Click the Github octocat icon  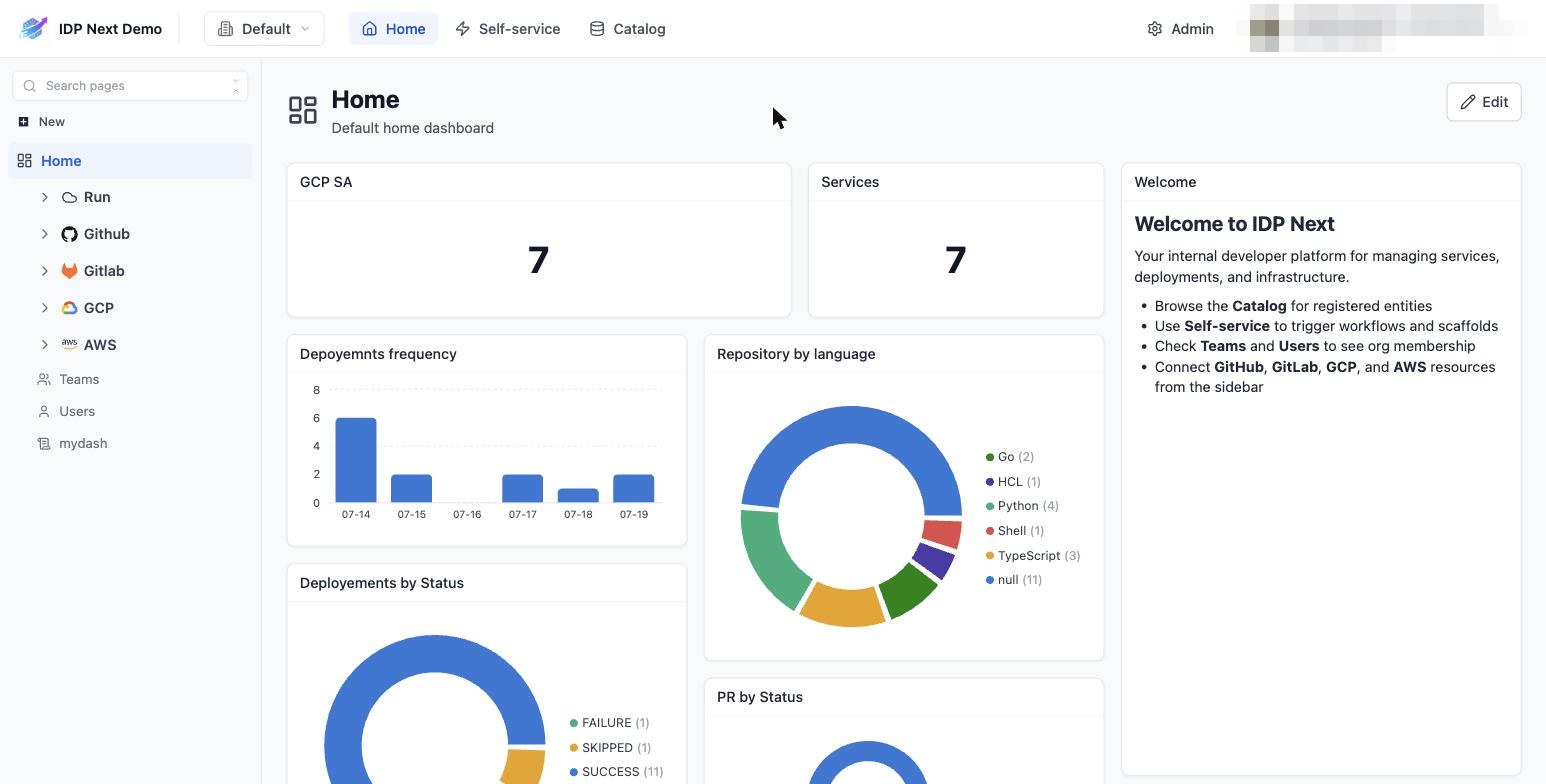pos(69,234)
